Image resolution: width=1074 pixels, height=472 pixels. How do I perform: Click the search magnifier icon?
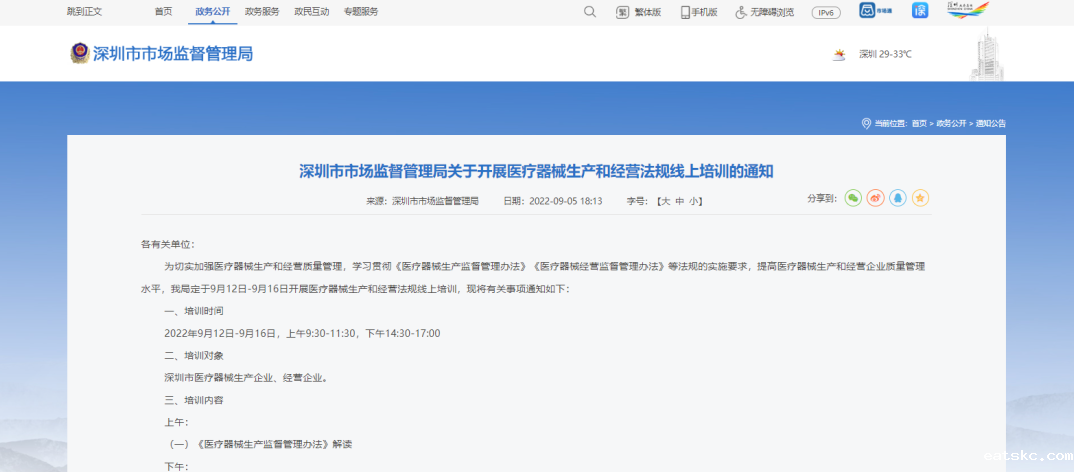coord(589,12)
